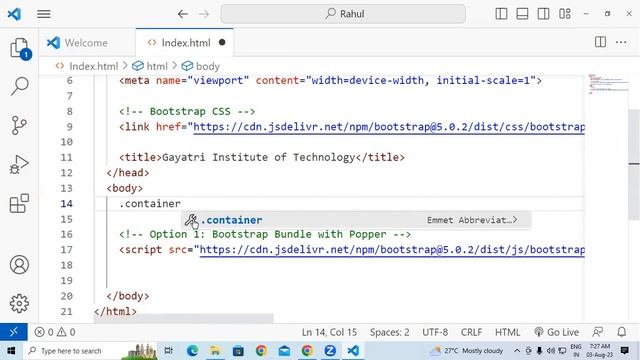Open the editor More Actions menu
Screen dimensions: 640x360
(621, 42)
